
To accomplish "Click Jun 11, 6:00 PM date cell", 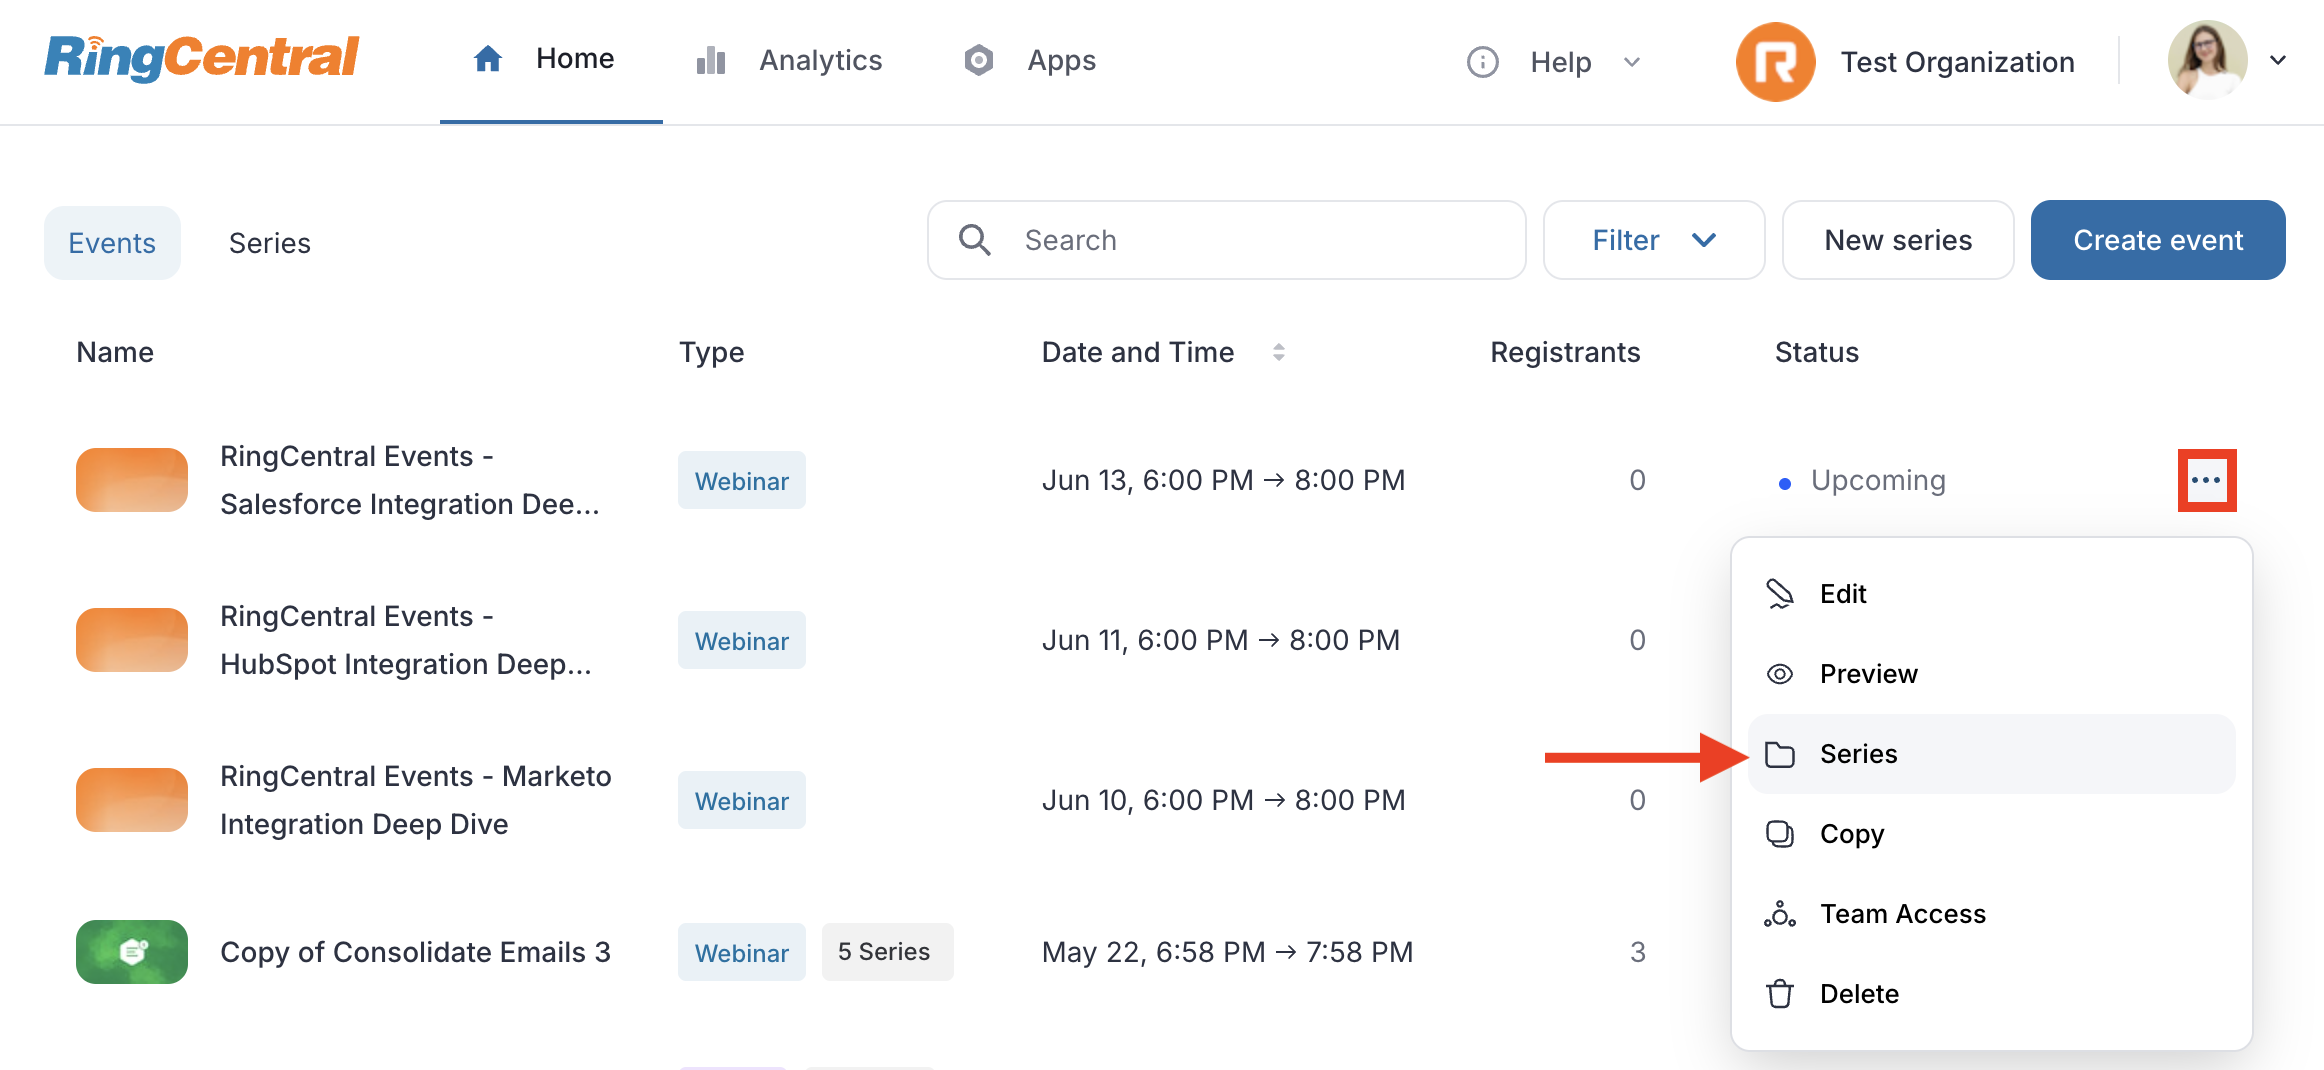I will point(1221,640).
